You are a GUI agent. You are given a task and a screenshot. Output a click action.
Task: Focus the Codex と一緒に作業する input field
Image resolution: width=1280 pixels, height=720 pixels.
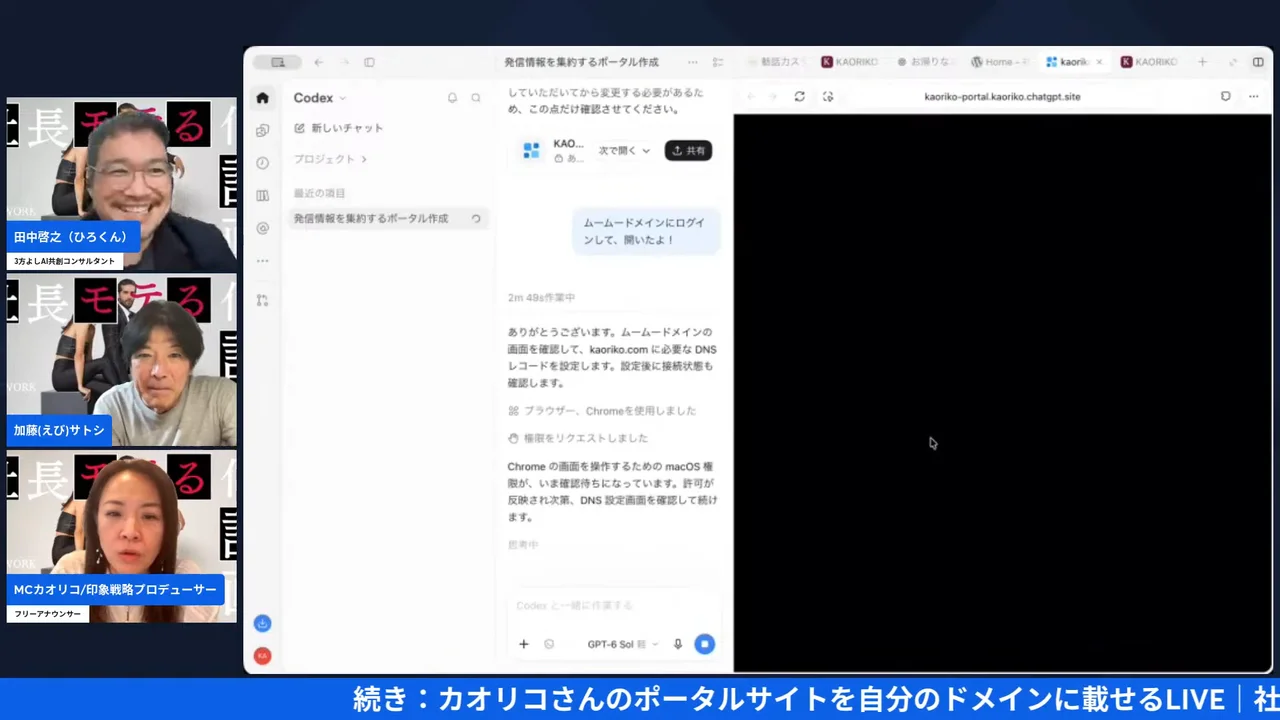tap(615, 606)
